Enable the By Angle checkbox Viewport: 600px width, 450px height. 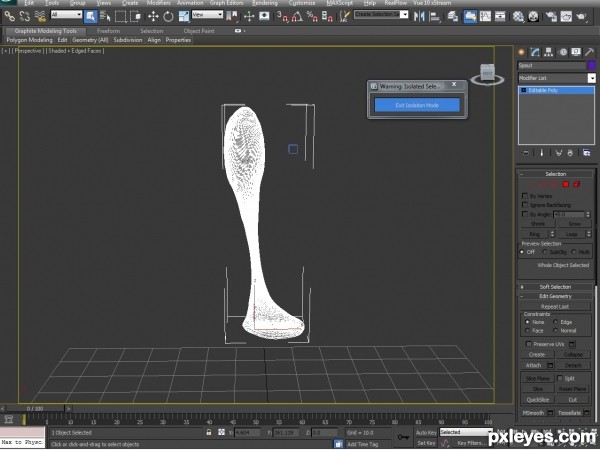pos(525,214)
